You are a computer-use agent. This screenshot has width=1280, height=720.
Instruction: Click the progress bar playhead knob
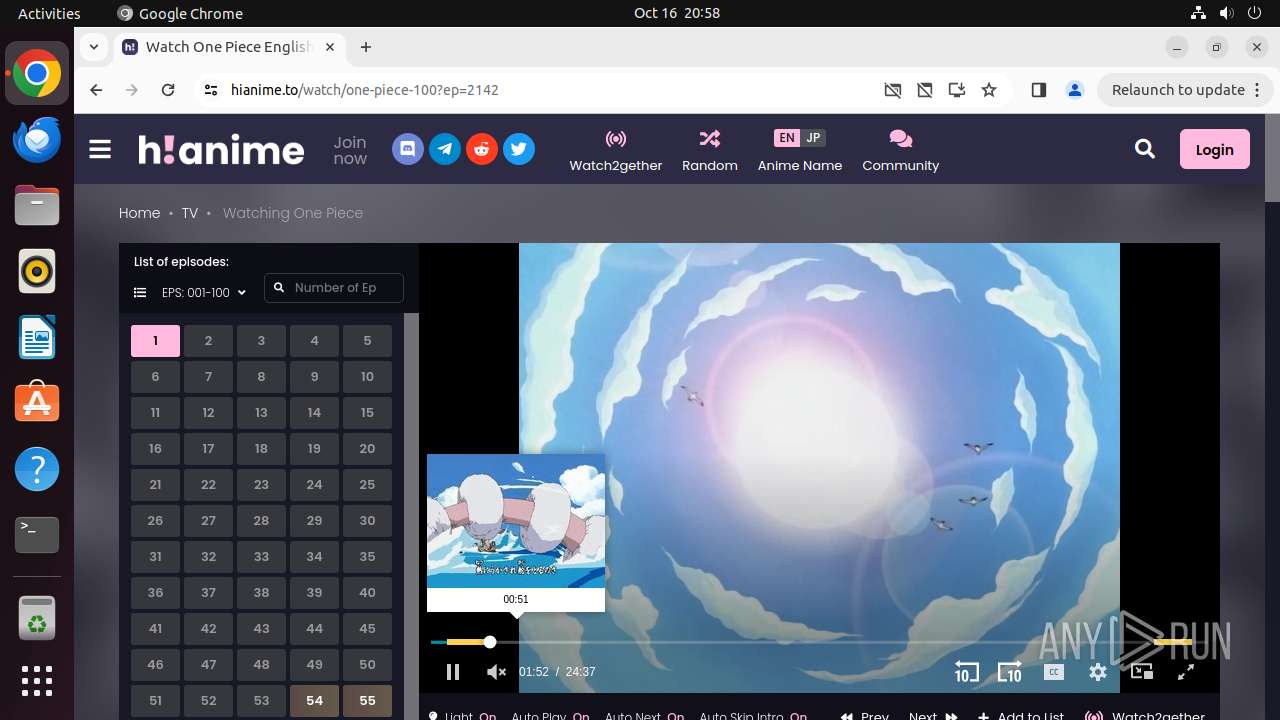click(x=490, y=642)
